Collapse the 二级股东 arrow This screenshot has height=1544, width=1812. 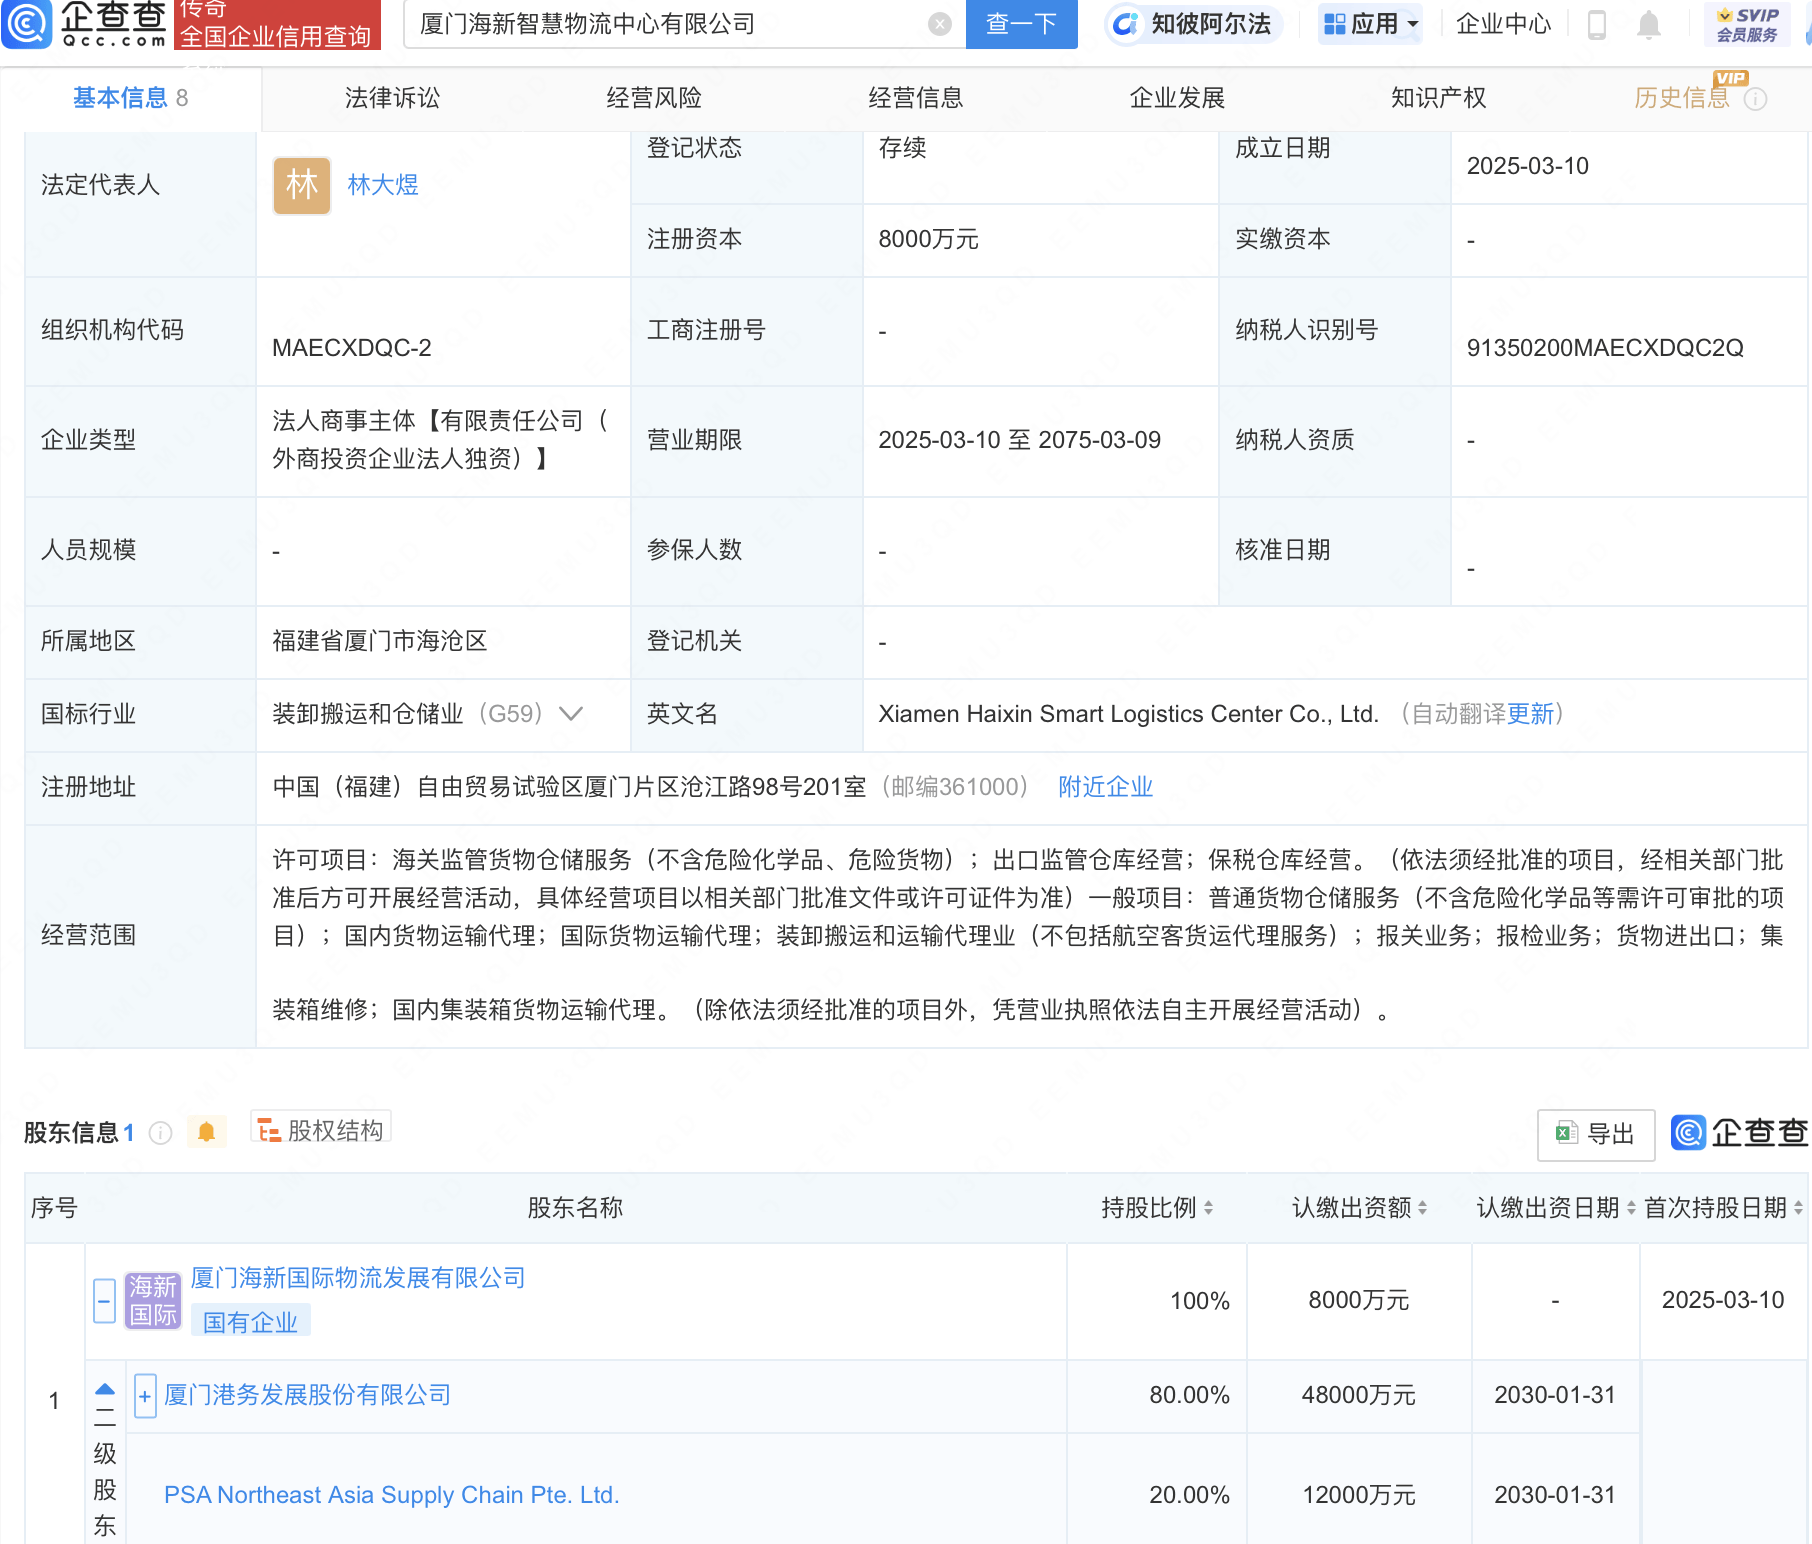coord(105,1390)
